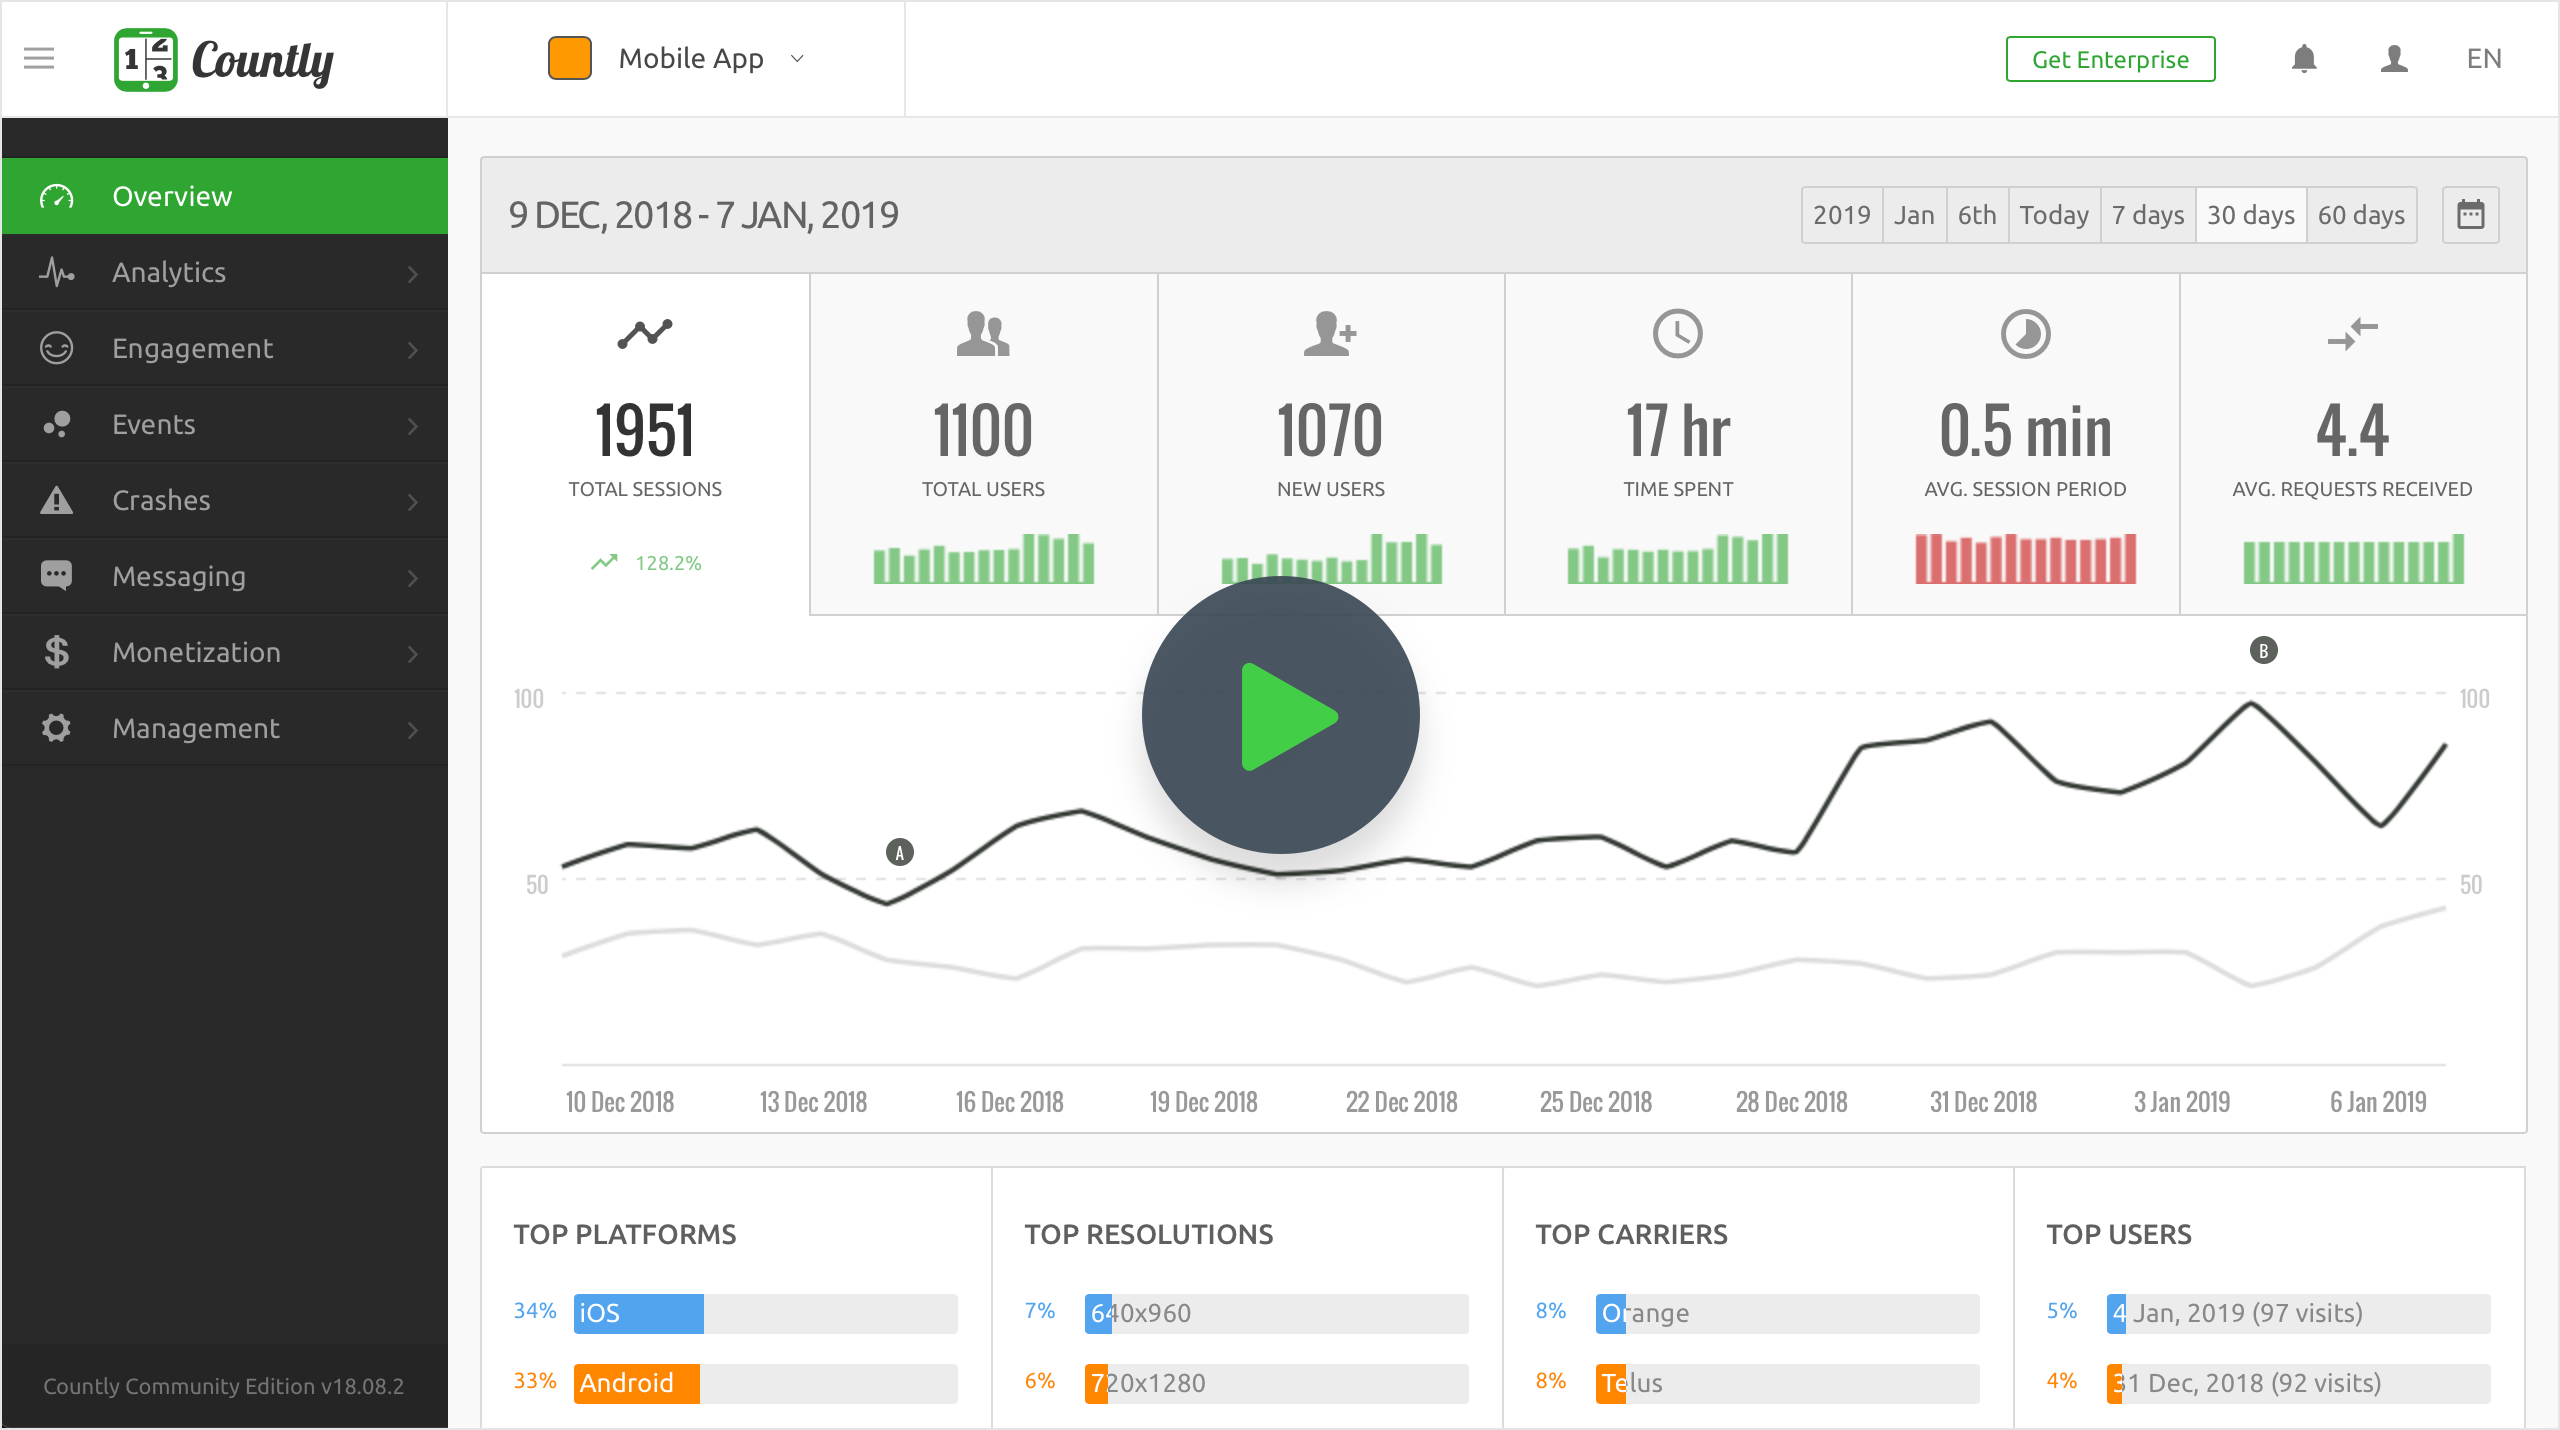Change the EN language selector

(2484, 59)
